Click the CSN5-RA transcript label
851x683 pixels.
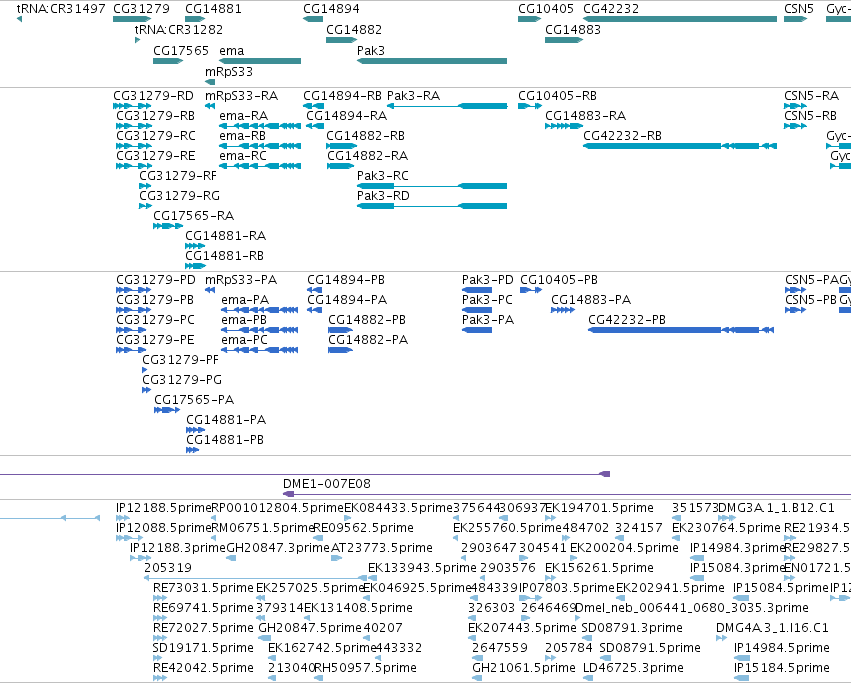tap(811, 96)
